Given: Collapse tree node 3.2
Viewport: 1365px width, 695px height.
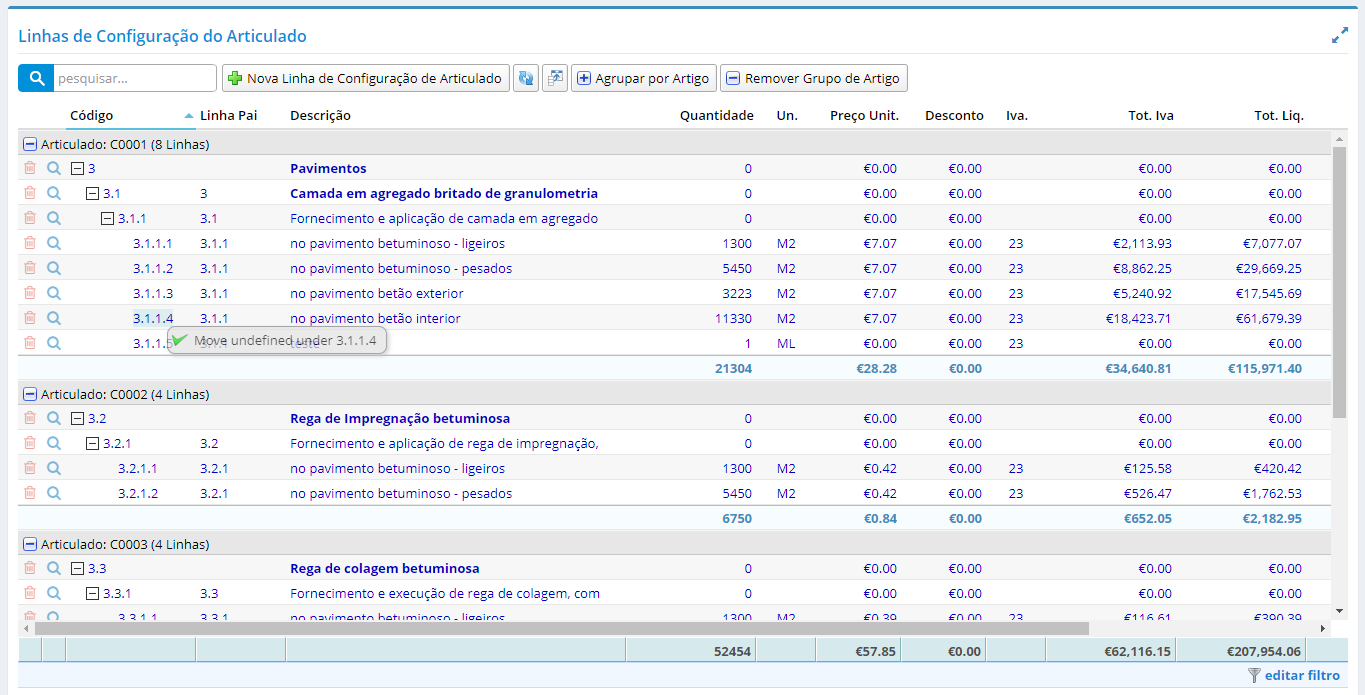Looking at the screenshot, I should click(x=77, y=418).
